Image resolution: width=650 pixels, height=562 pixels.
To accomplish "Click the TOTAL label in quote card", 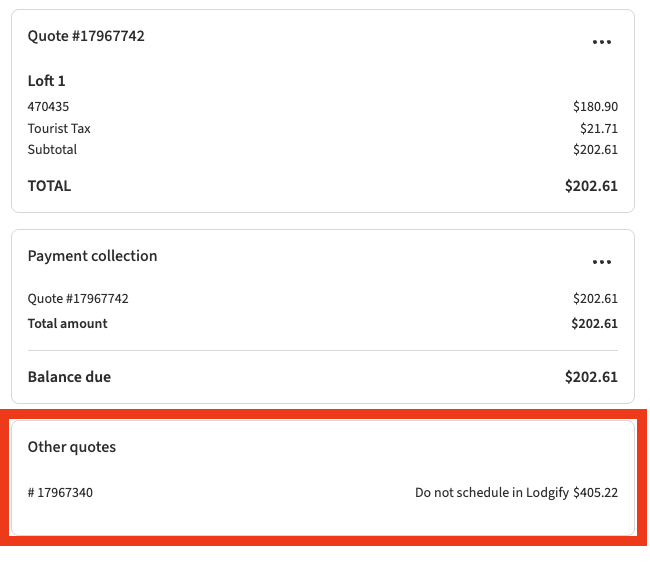I will click(49, 185).
